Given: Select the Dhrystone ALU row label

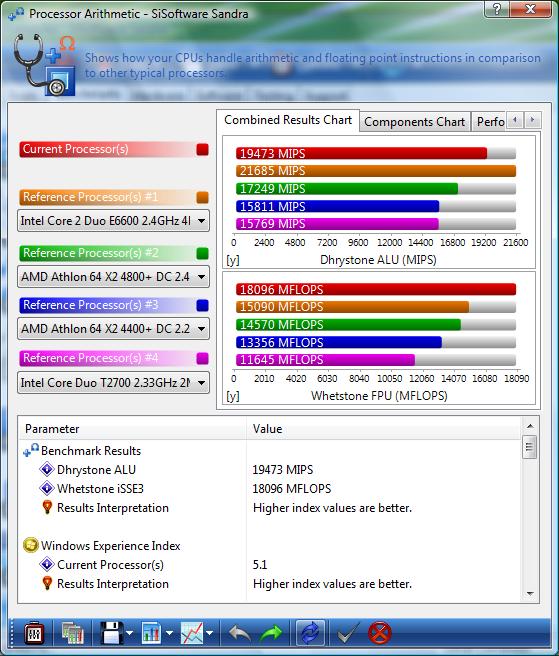Looking at the screenshot, I should coord(96,469).
